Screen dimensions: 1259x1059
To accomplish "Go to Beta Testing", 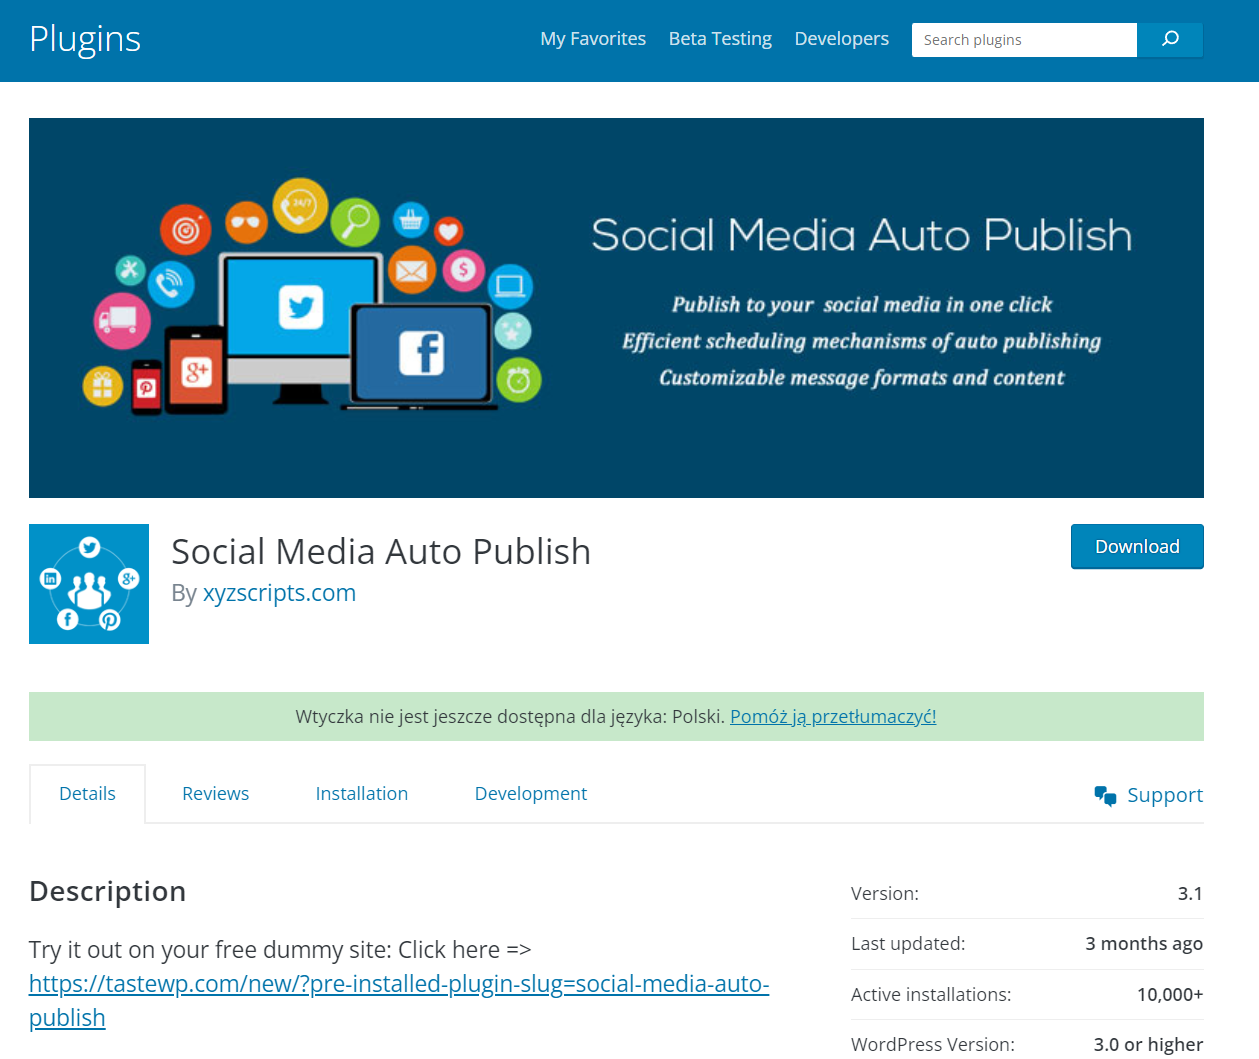I will click(x=720, y=39).
